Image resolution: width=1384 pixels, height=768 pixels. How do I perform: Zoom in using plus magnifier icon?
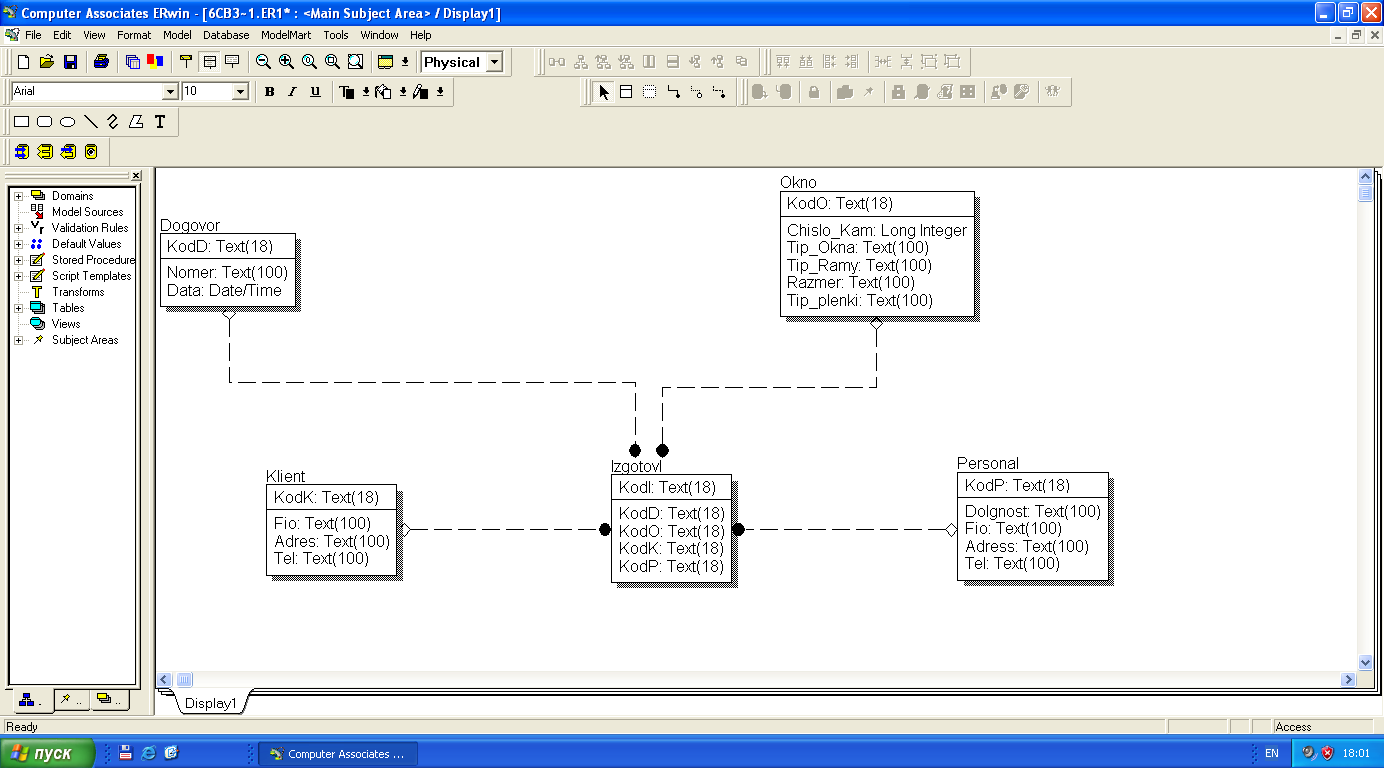[x=286, y=62]
